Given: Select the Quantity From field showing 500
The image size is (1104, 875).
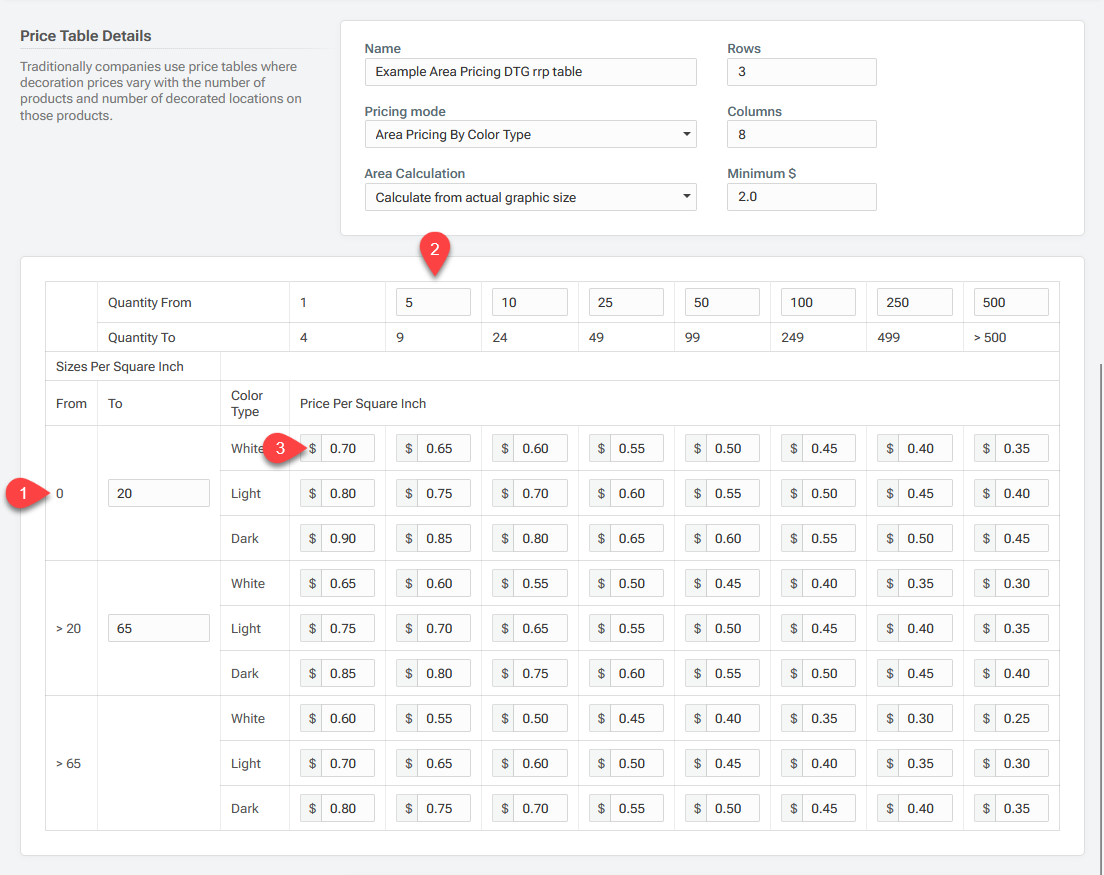Looking at the screenshot, I should (x=1010, y=302).
